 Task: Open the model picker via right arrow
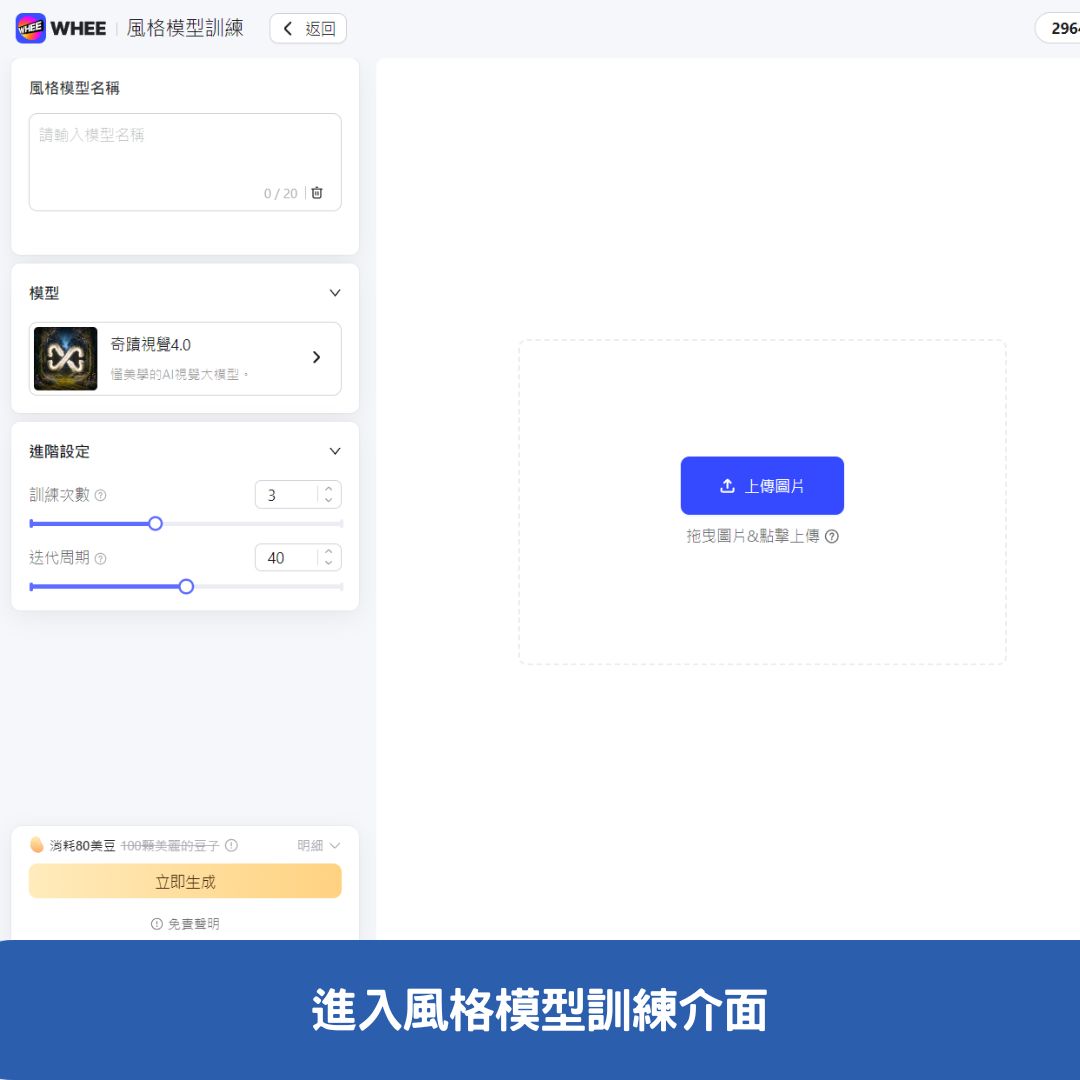tap(317, 357)
